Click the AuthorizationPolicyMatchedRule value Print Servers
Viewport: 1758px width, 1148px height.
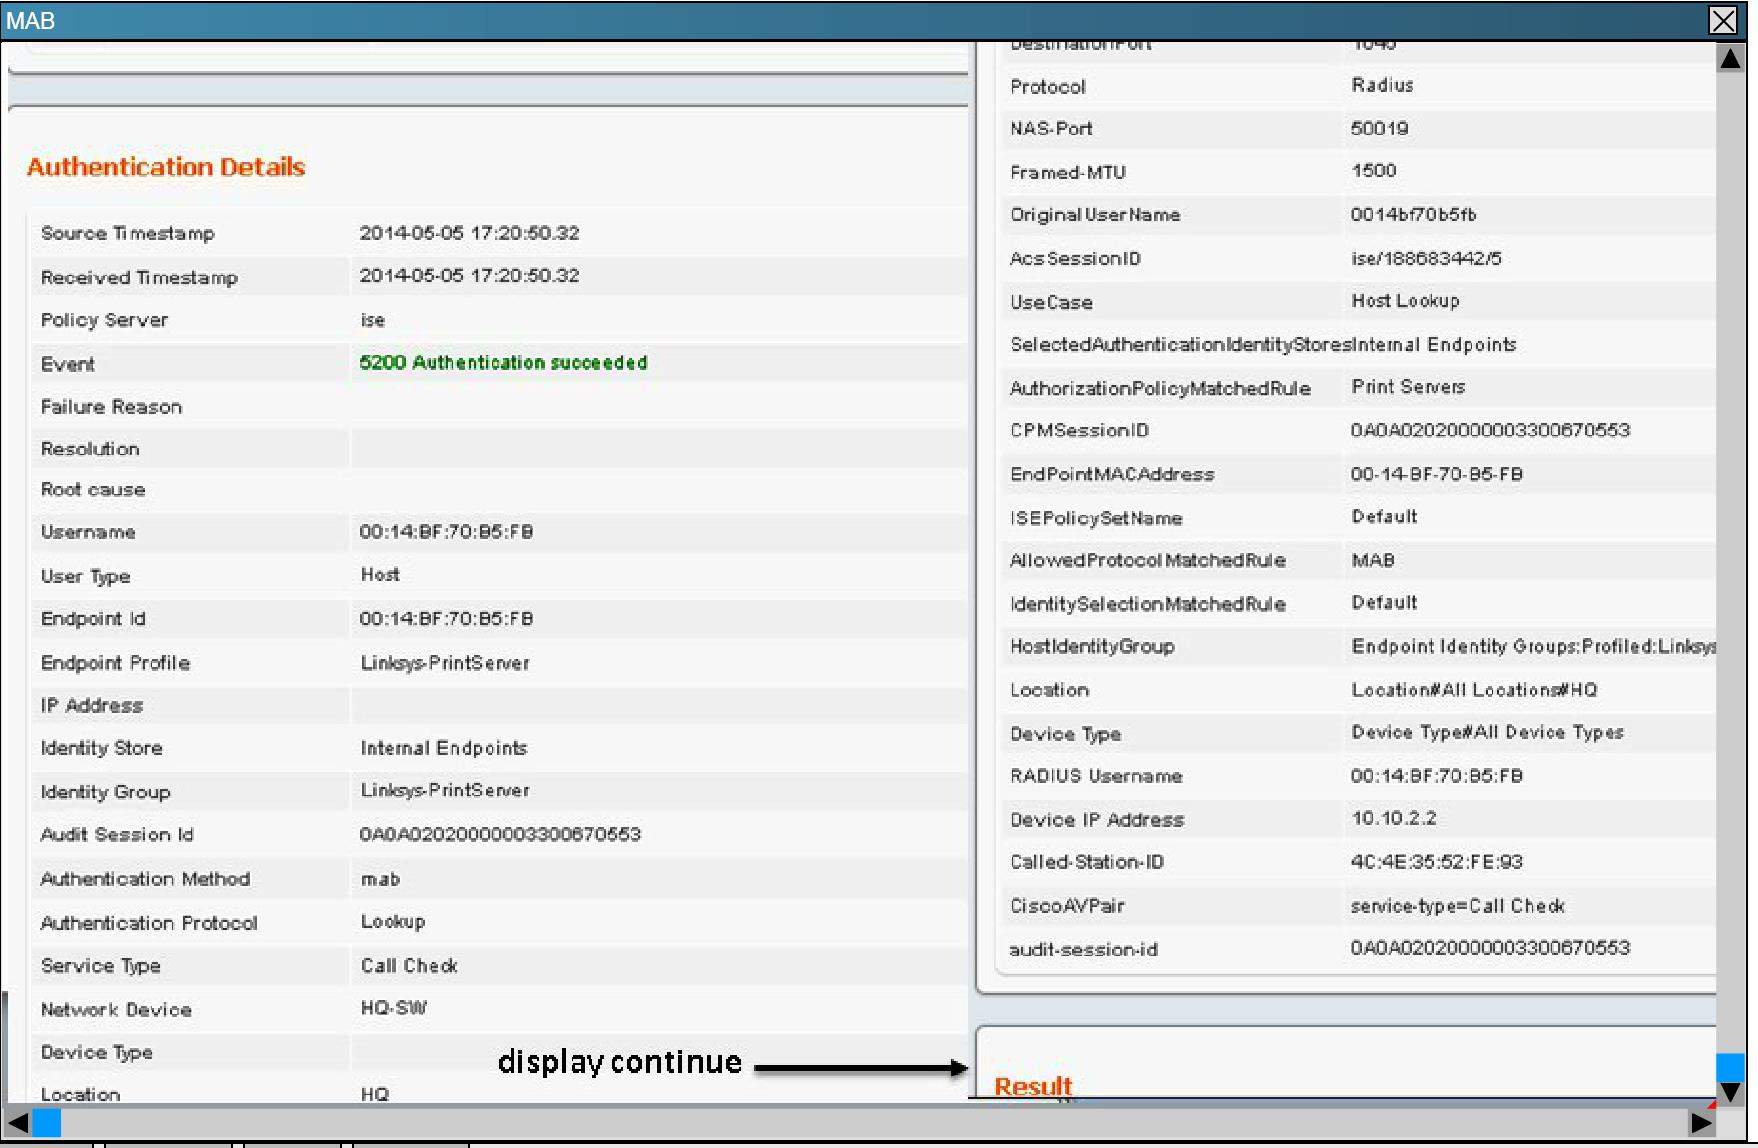(1408, 387)
